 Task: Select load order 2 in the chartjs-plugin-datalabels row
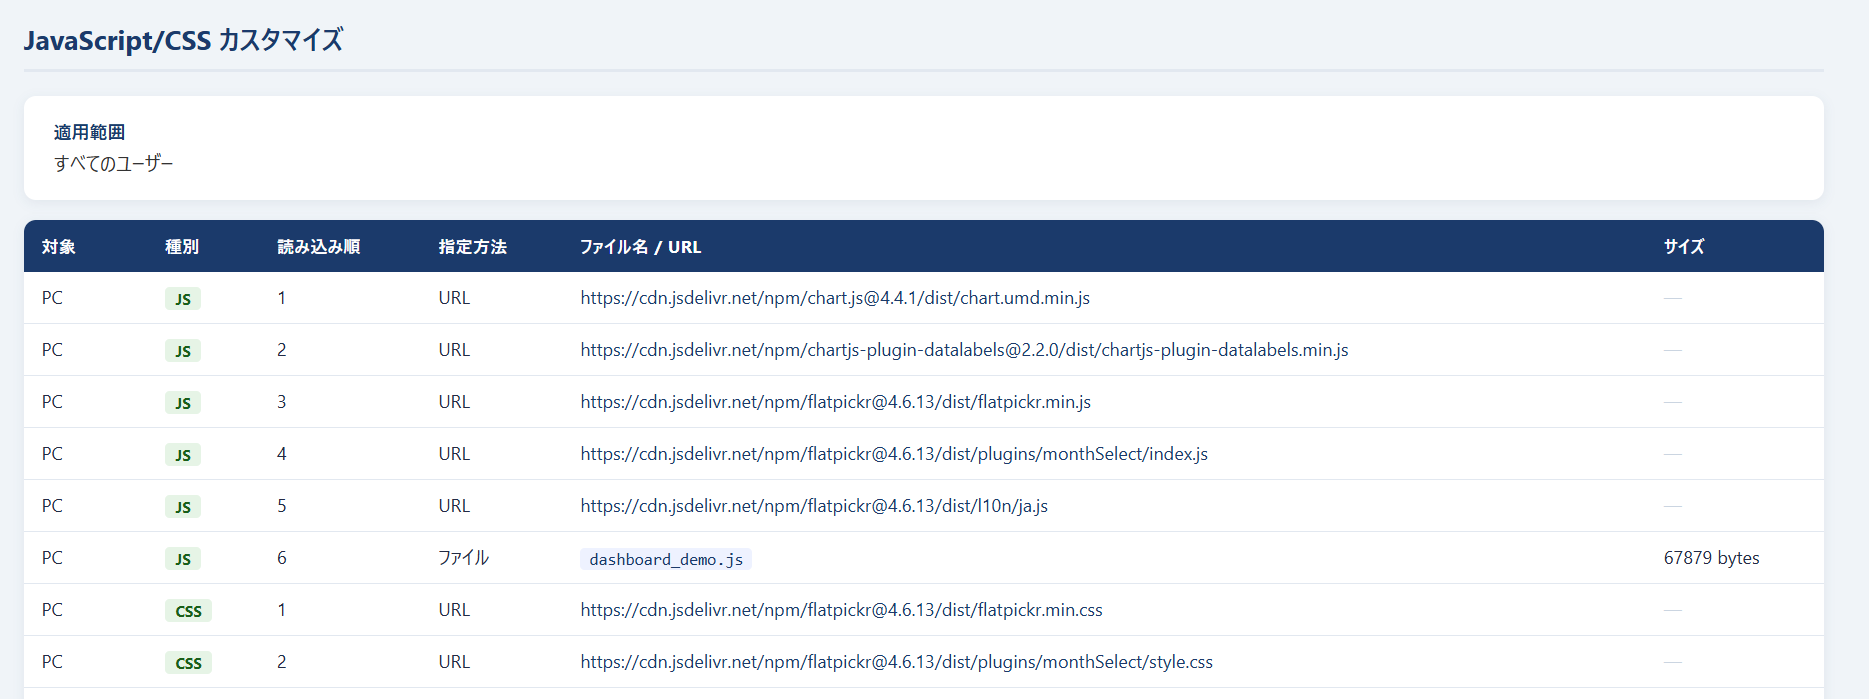pos(282,350)
